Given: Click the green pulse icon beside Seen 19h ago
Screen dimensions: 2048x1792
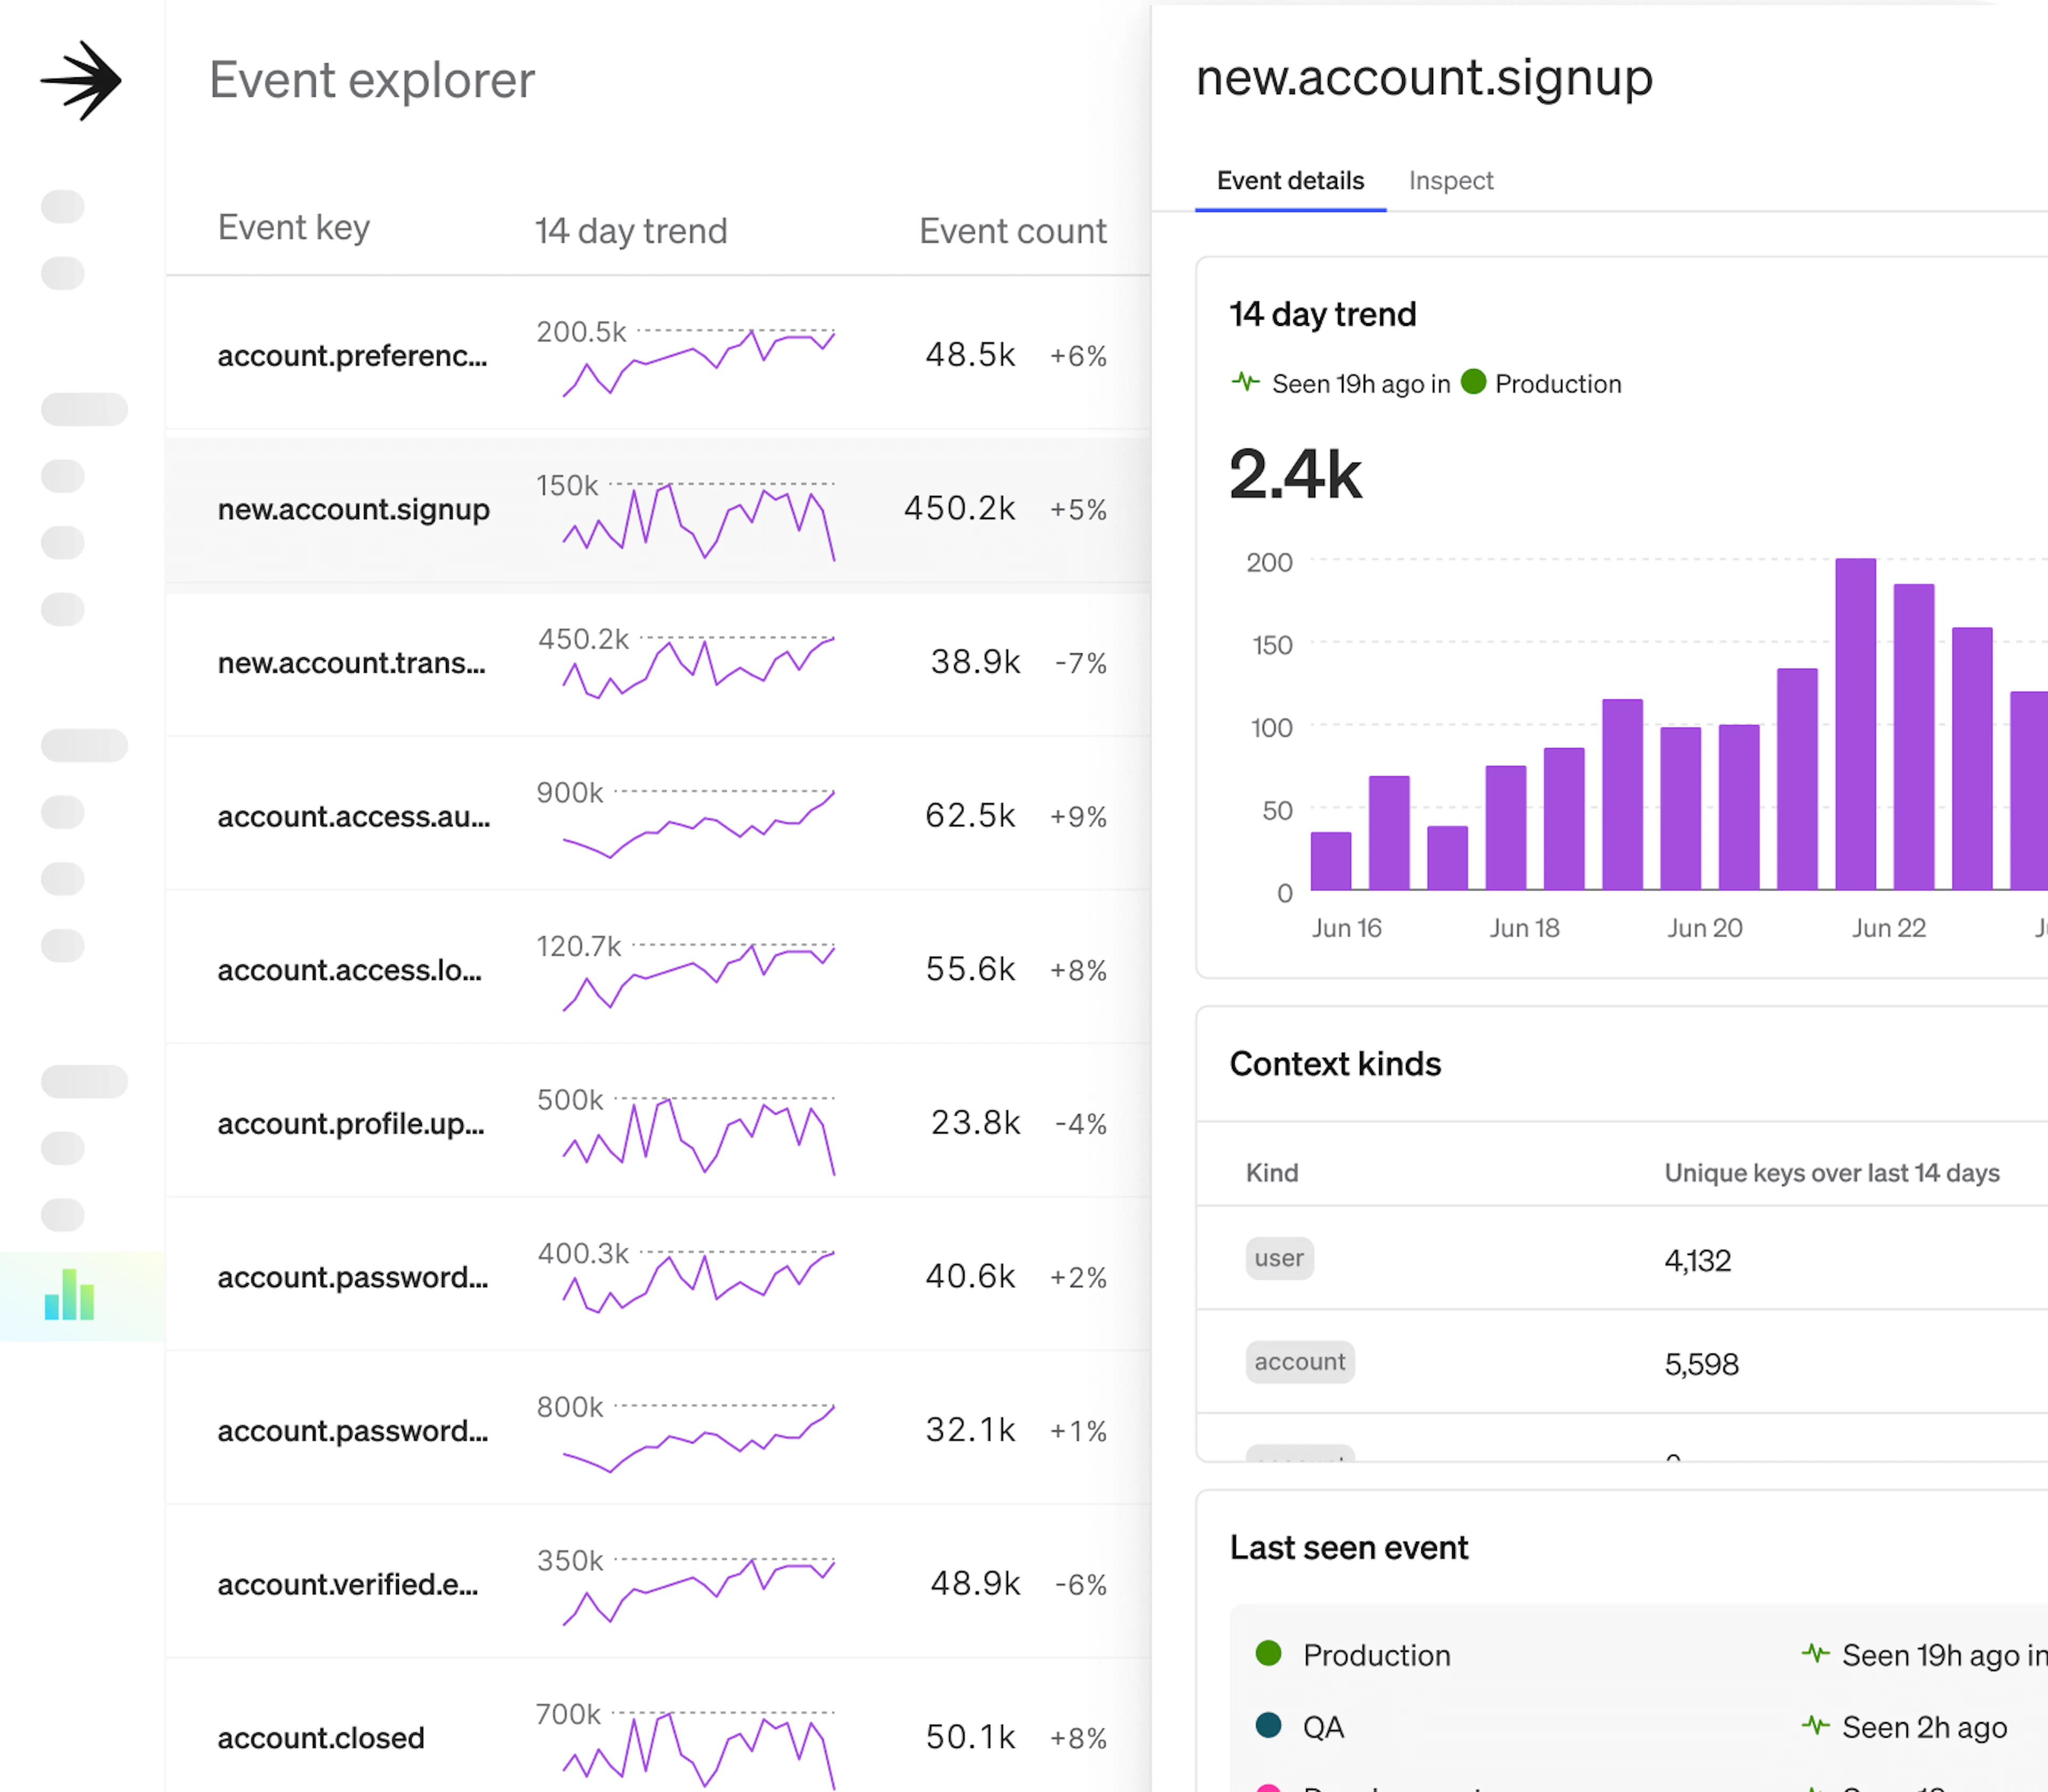Looking at the screenshot, I should [x=1245, y=382].
